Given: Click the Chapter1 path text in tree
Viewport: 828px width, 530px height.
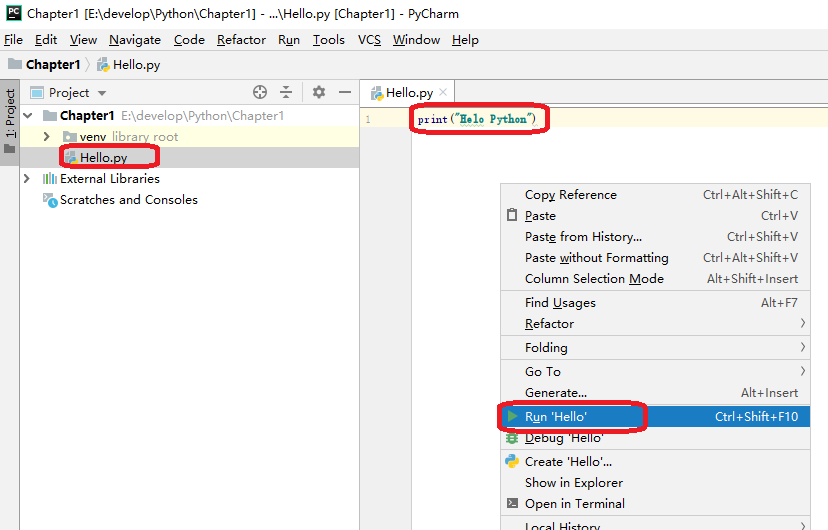Looking at the screenshot, I should click(x=202, y=116).
